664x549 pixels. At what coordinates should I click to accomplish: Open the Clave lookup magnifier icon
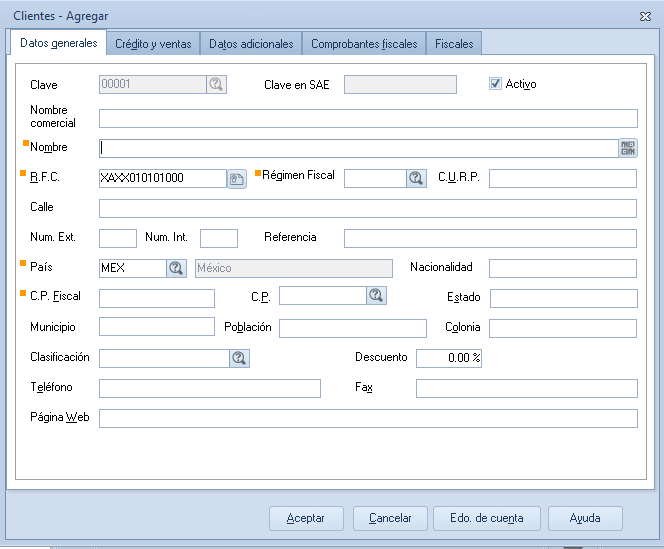coord(216,84)
